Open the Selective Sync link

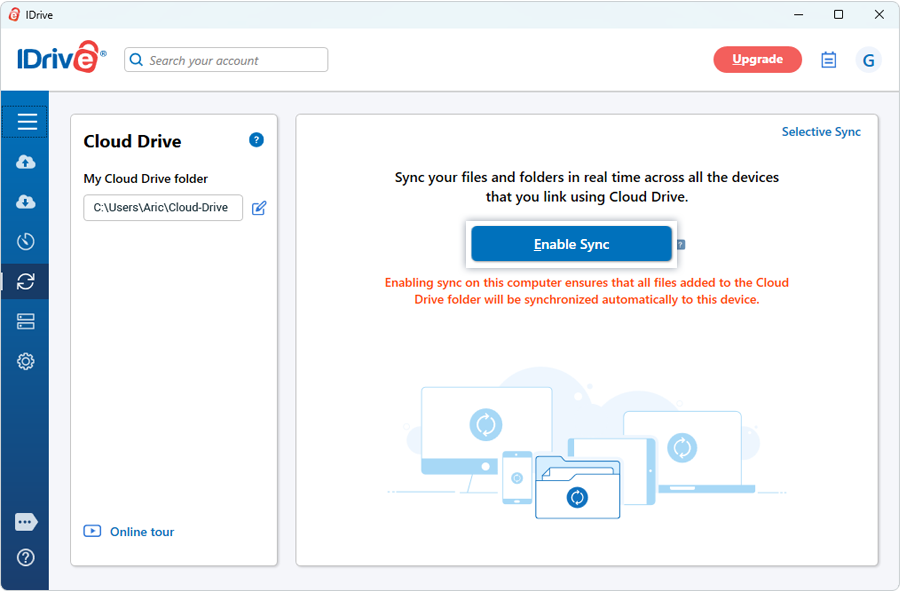pyautogui.click(x=821, y=132)
